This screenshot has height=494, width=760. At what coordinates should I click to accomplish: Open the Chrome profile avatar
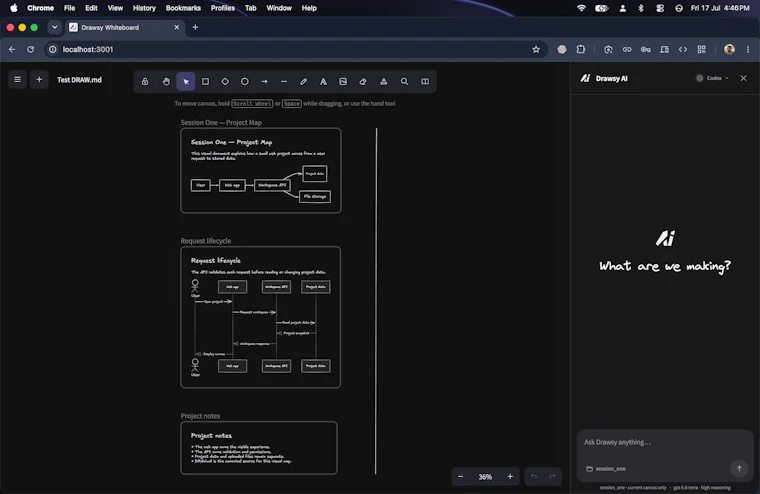point(729,49)
